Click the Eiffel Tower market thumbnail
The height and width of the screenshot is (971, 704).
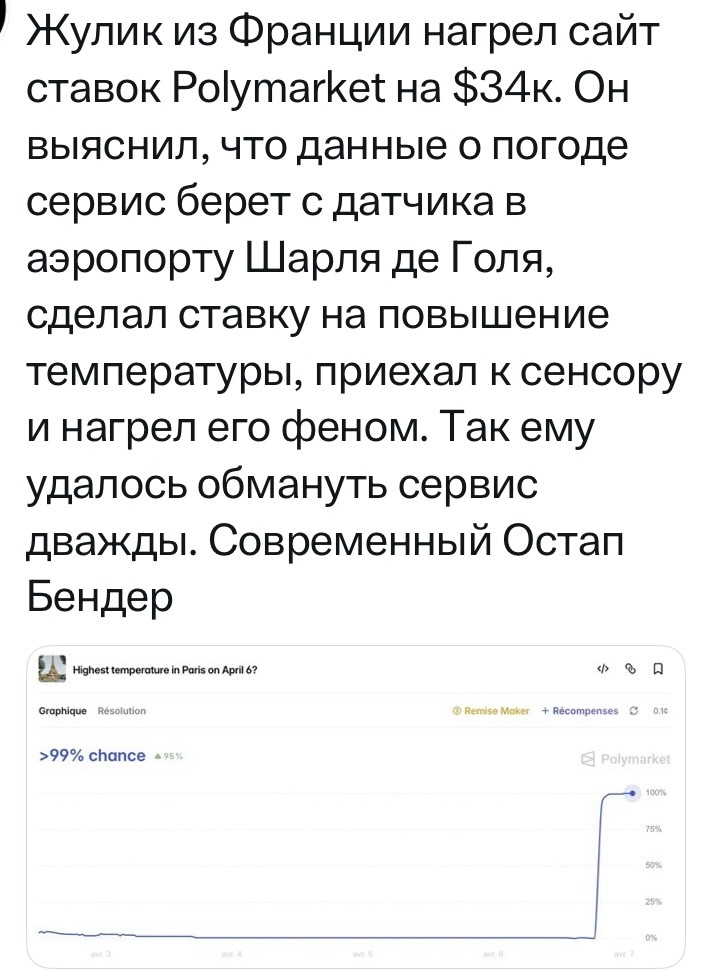pyautogui.click(x=51, y=669)
